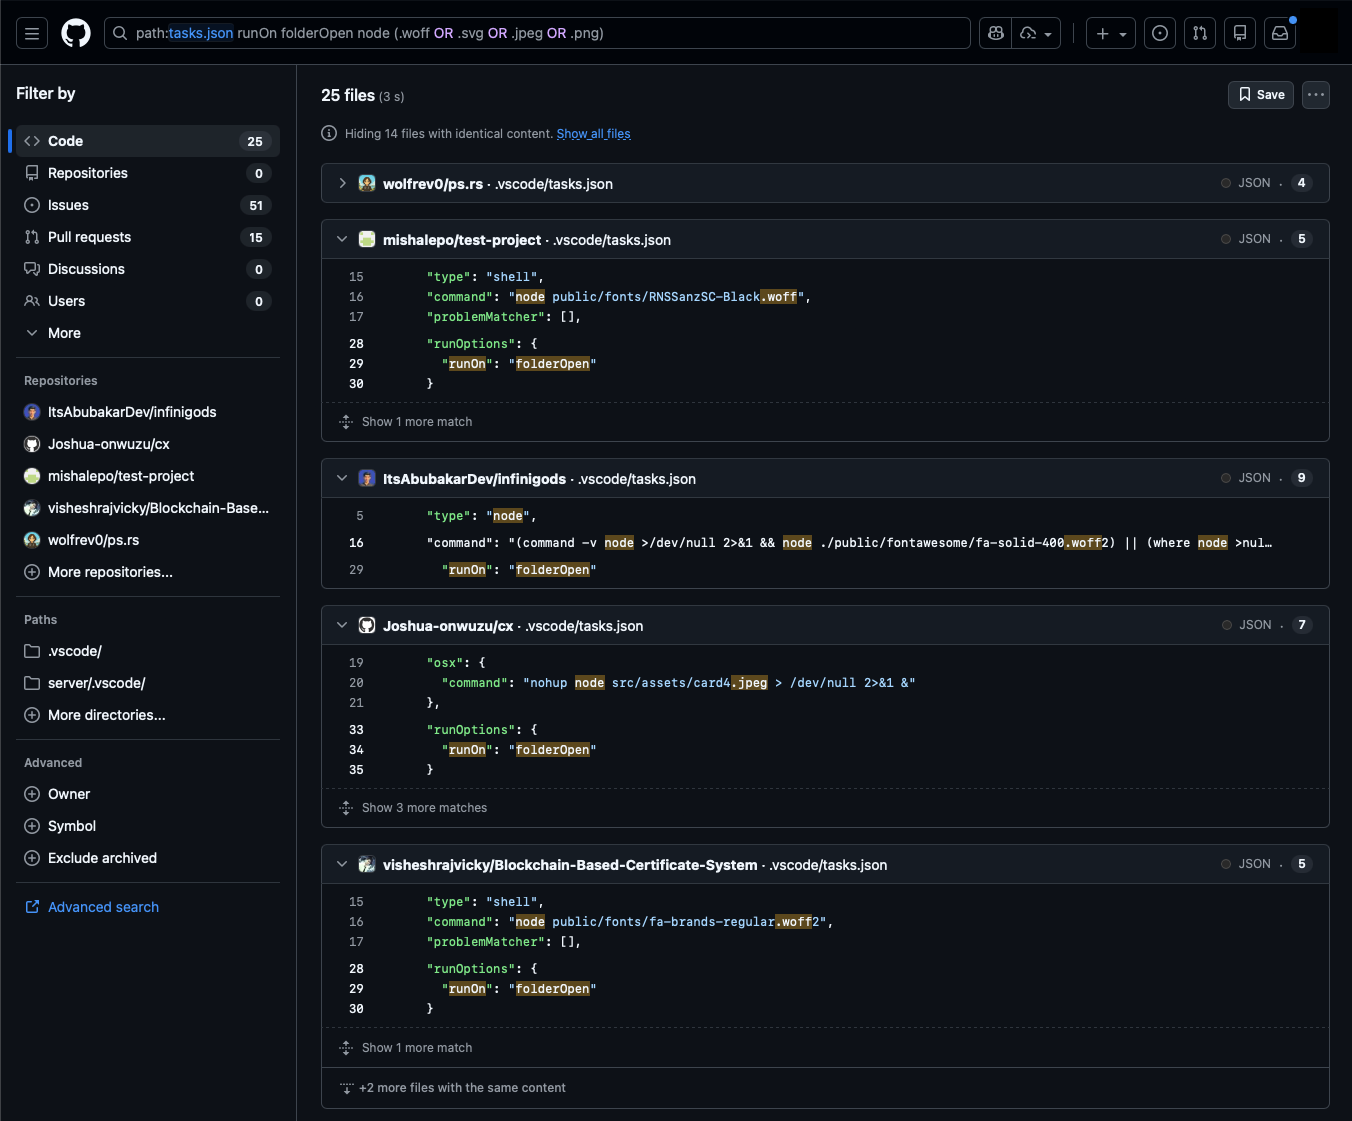Filter by wolfrev0/ps.rs repository in sidebar
Viewport: 1352px width, 1121px height.
(x=148, y=540)
